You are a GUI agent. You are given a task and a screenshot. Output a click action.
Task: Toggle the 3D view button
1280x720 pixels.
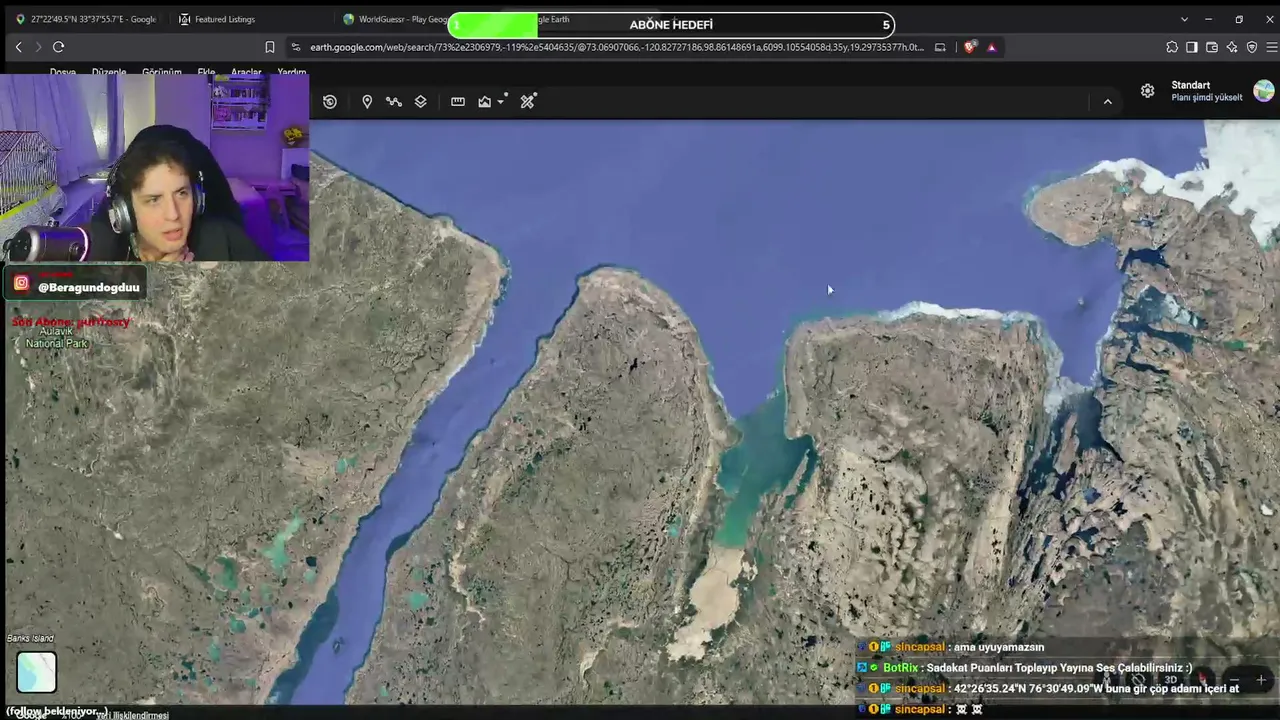tap(1171, 680)
